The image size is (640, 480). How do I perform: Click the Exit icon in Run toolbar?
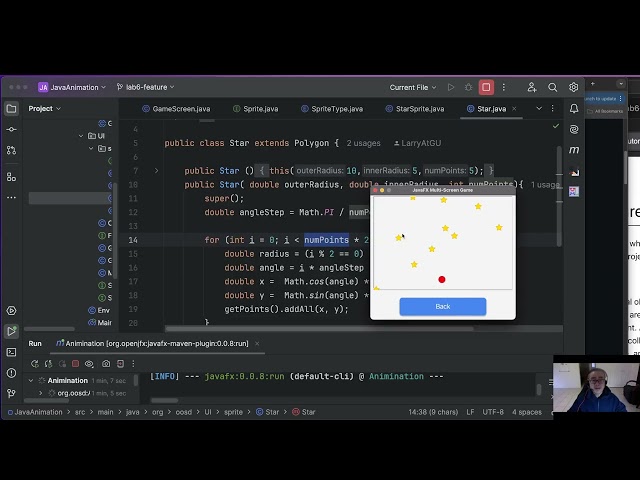point(120,364)
